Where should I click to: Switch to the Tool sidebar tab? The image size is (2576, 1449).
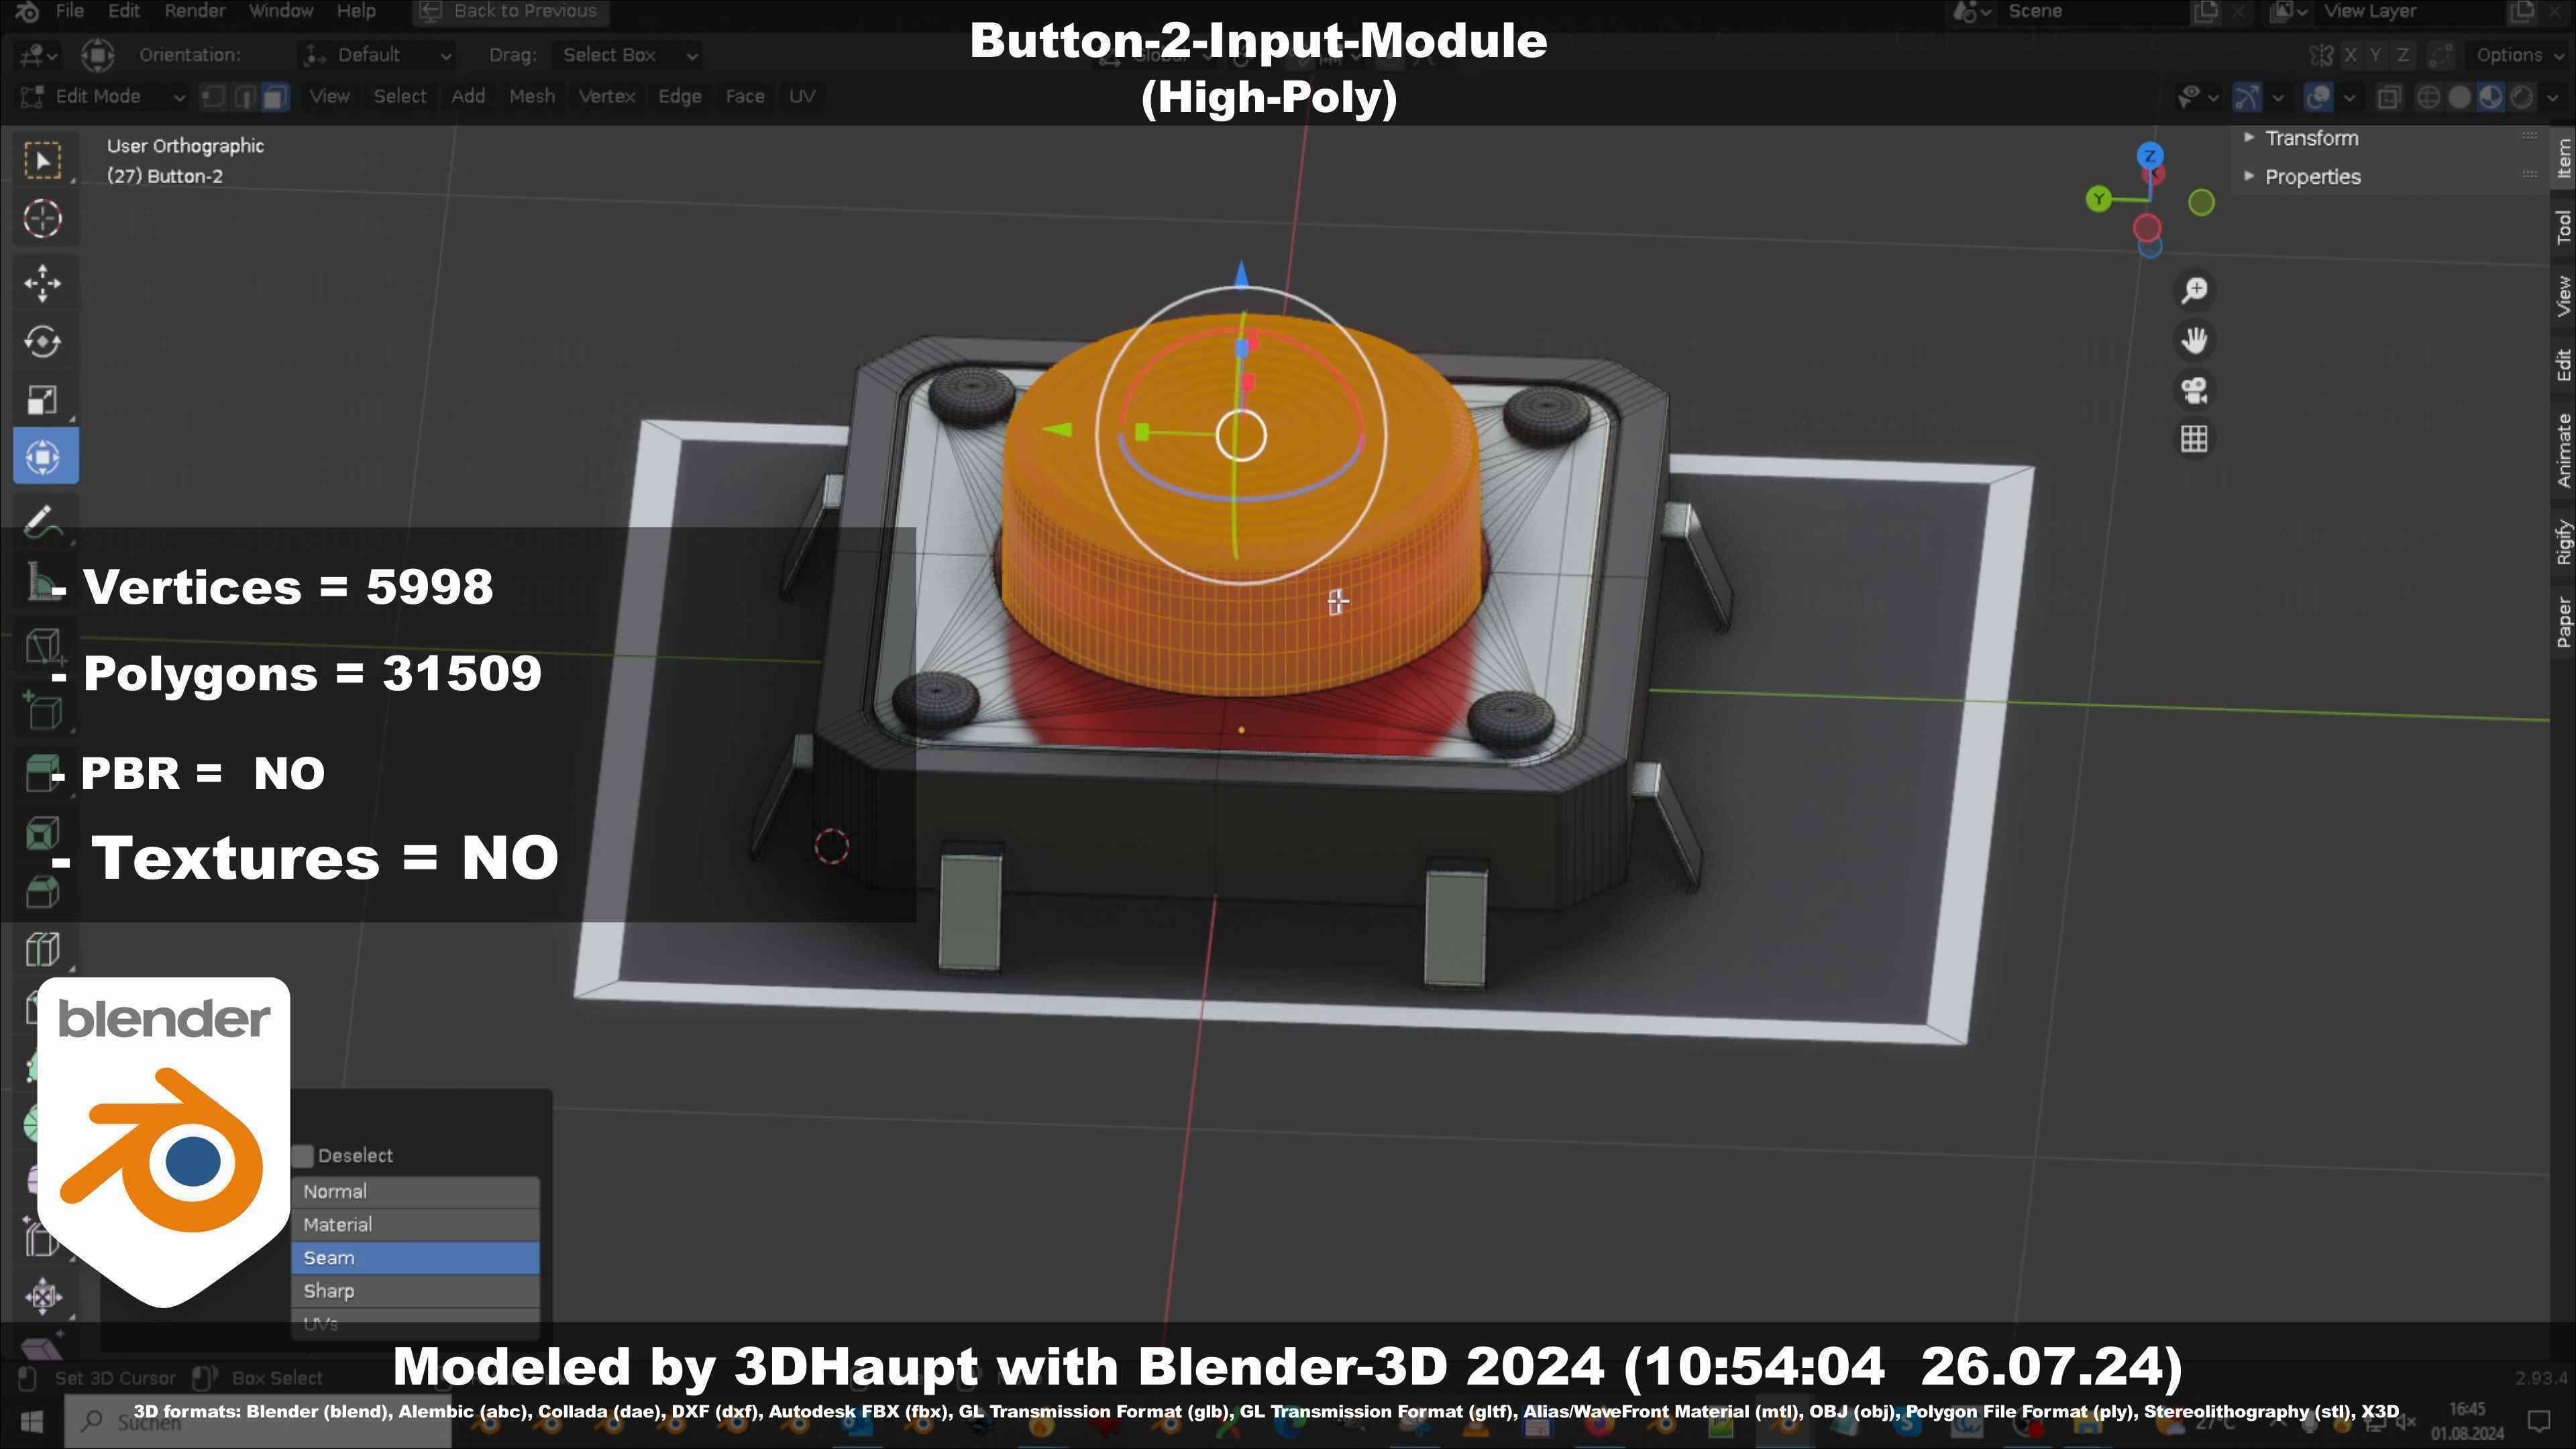click(2563, 228)
